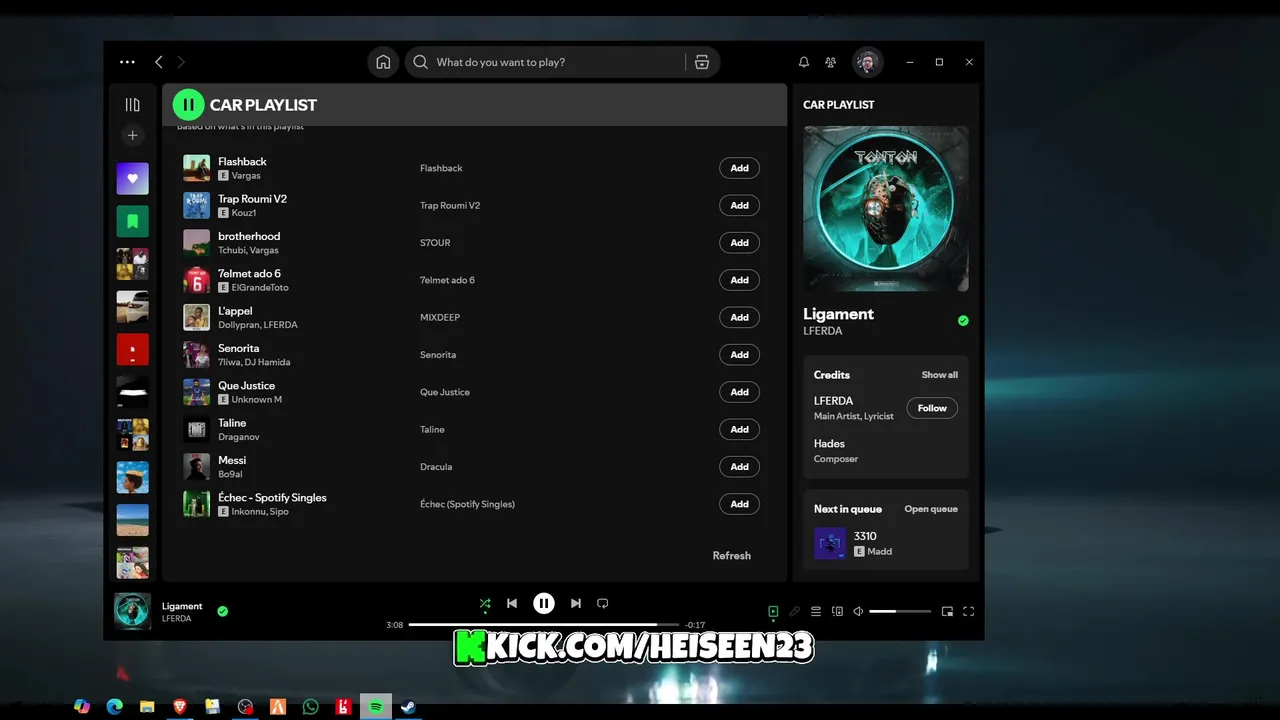
Task: Open the notifications bell
Action: pyautogui.click(x=804, y=62)
